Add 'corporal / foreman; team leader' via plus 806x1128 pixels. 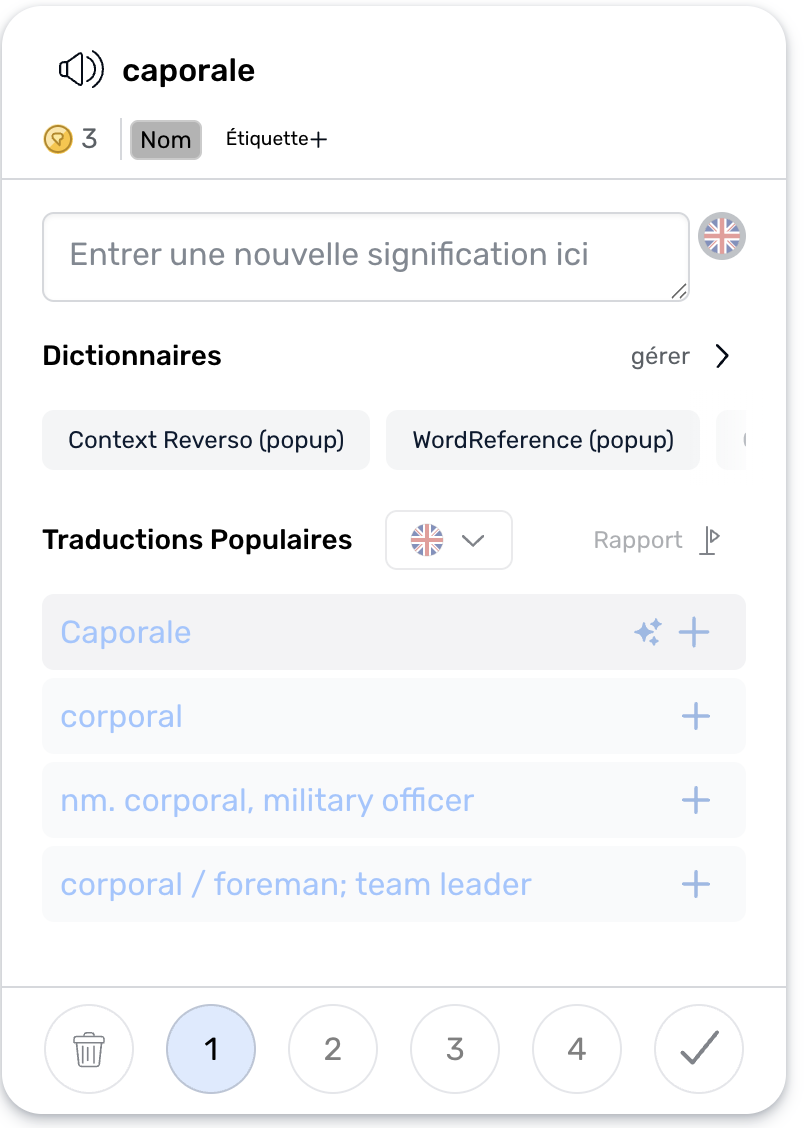tap(695, 884)
